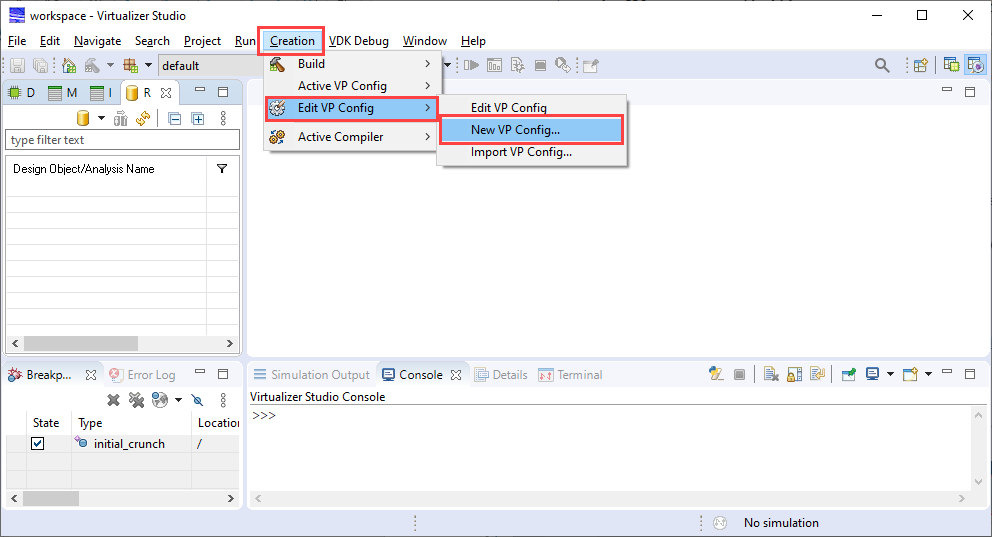Open the dropdown arrow beside the grid config icon
The height and width of the screenshot is (537, 992).
coord(148,65)
